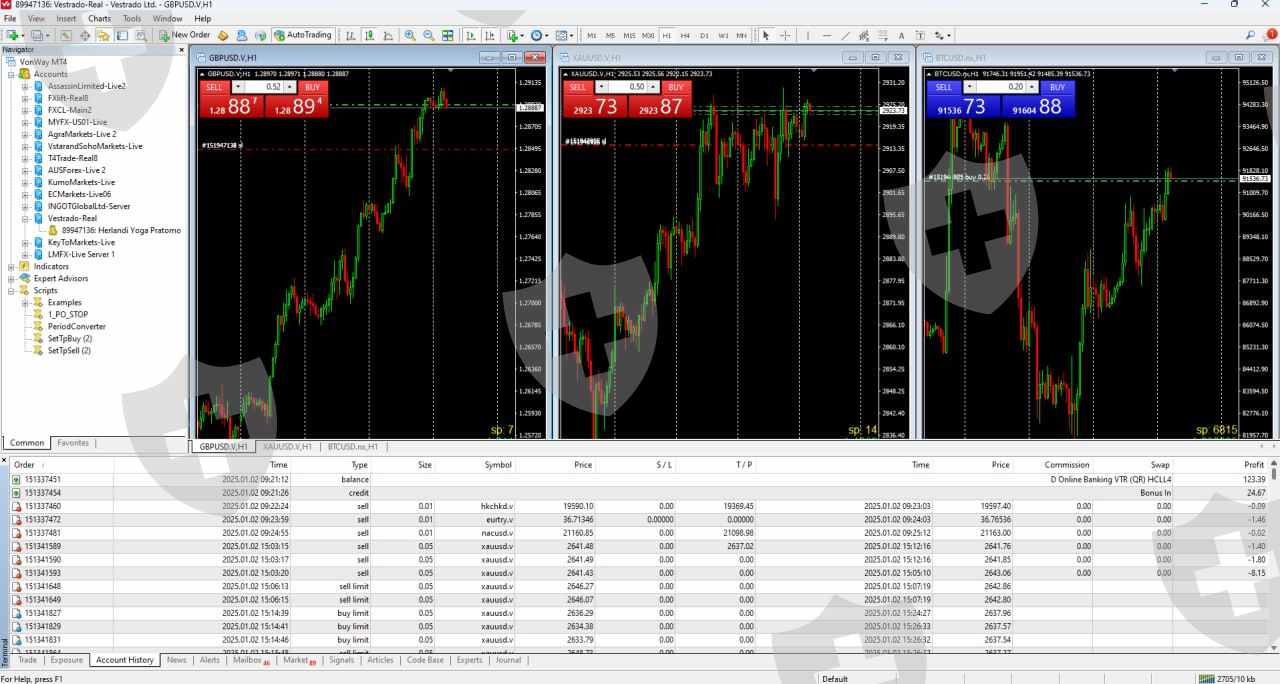Open the MetaEditor toolbar icon
1280x684 pixels.
[222, 35]
